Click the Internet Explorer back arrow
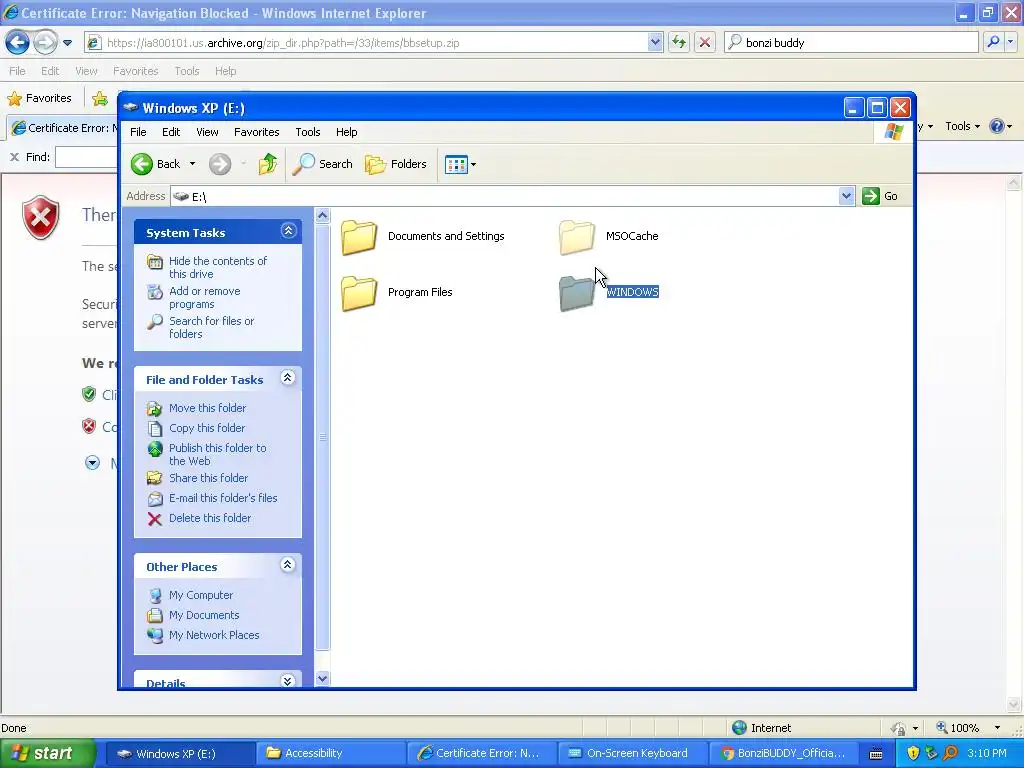 click(17, 42)
